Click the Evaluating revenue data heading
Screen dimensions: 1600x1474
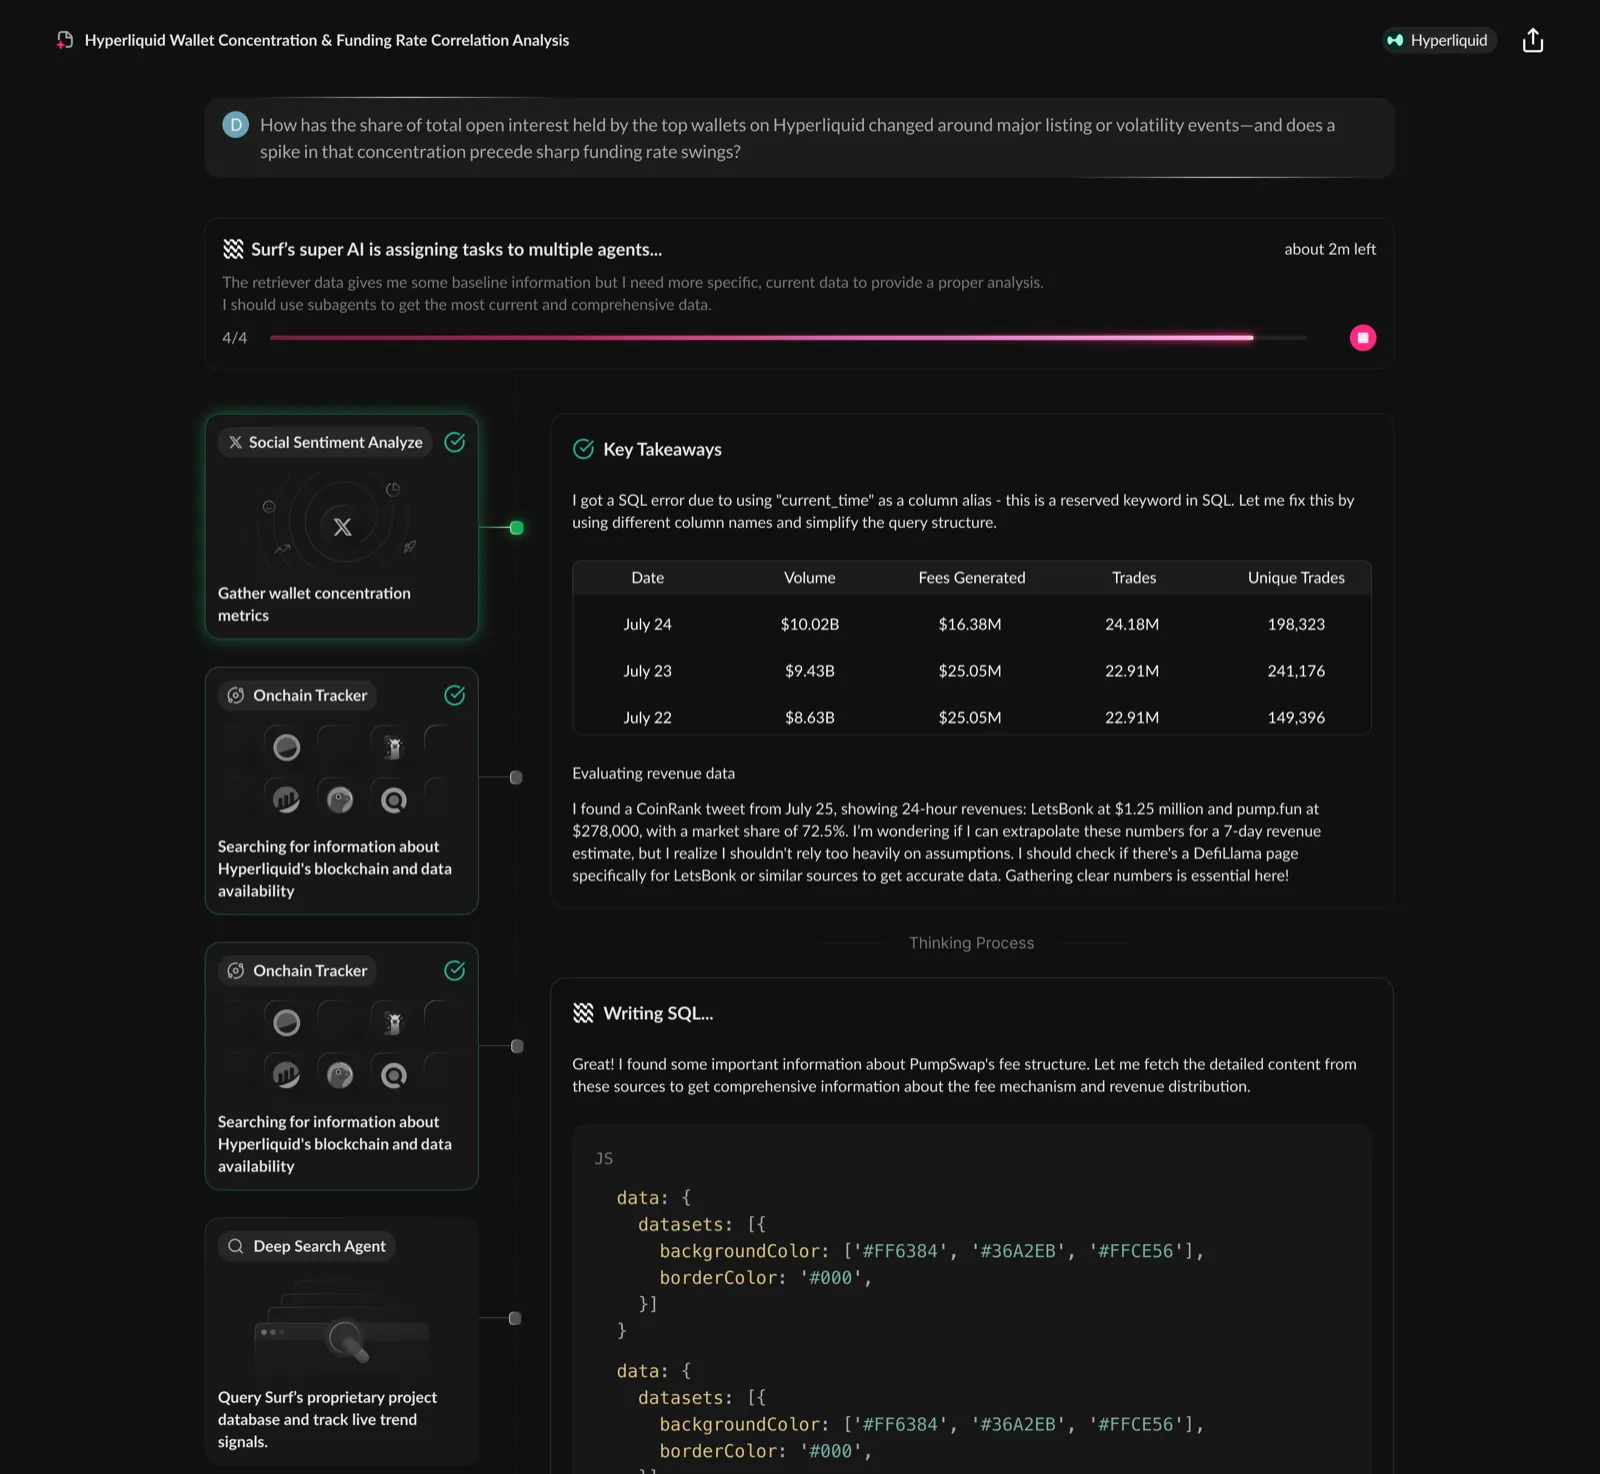653,773
